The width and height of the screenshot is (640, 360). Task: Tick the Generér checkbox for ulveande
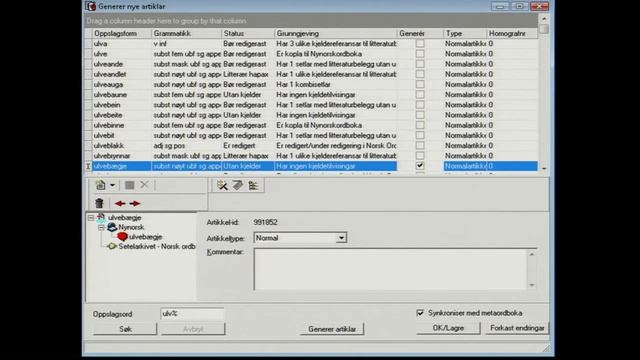(420, 64)
